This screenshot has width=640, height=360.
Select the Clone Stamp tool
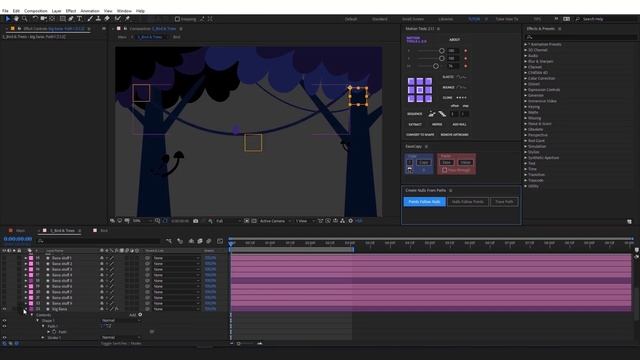coord(98,19)
